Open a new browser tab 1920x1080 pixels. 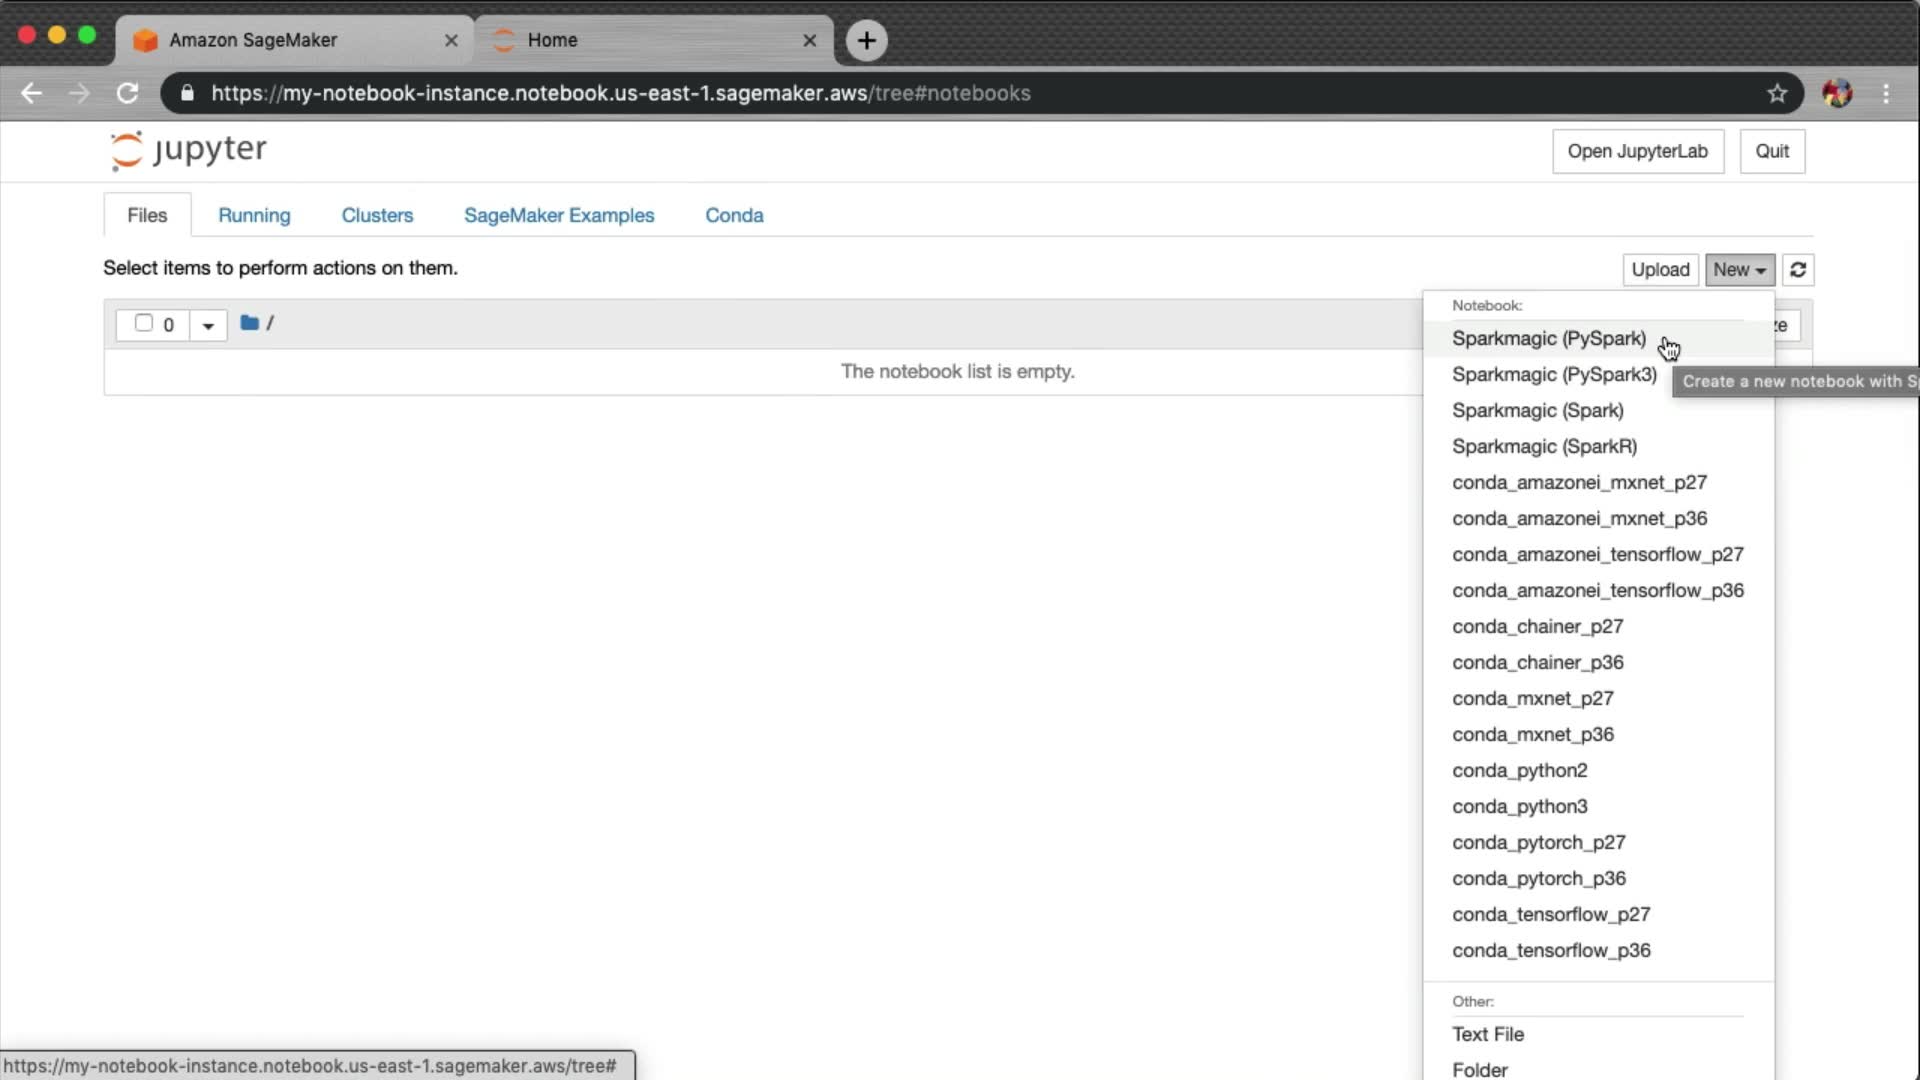click(x=866, y=40)
